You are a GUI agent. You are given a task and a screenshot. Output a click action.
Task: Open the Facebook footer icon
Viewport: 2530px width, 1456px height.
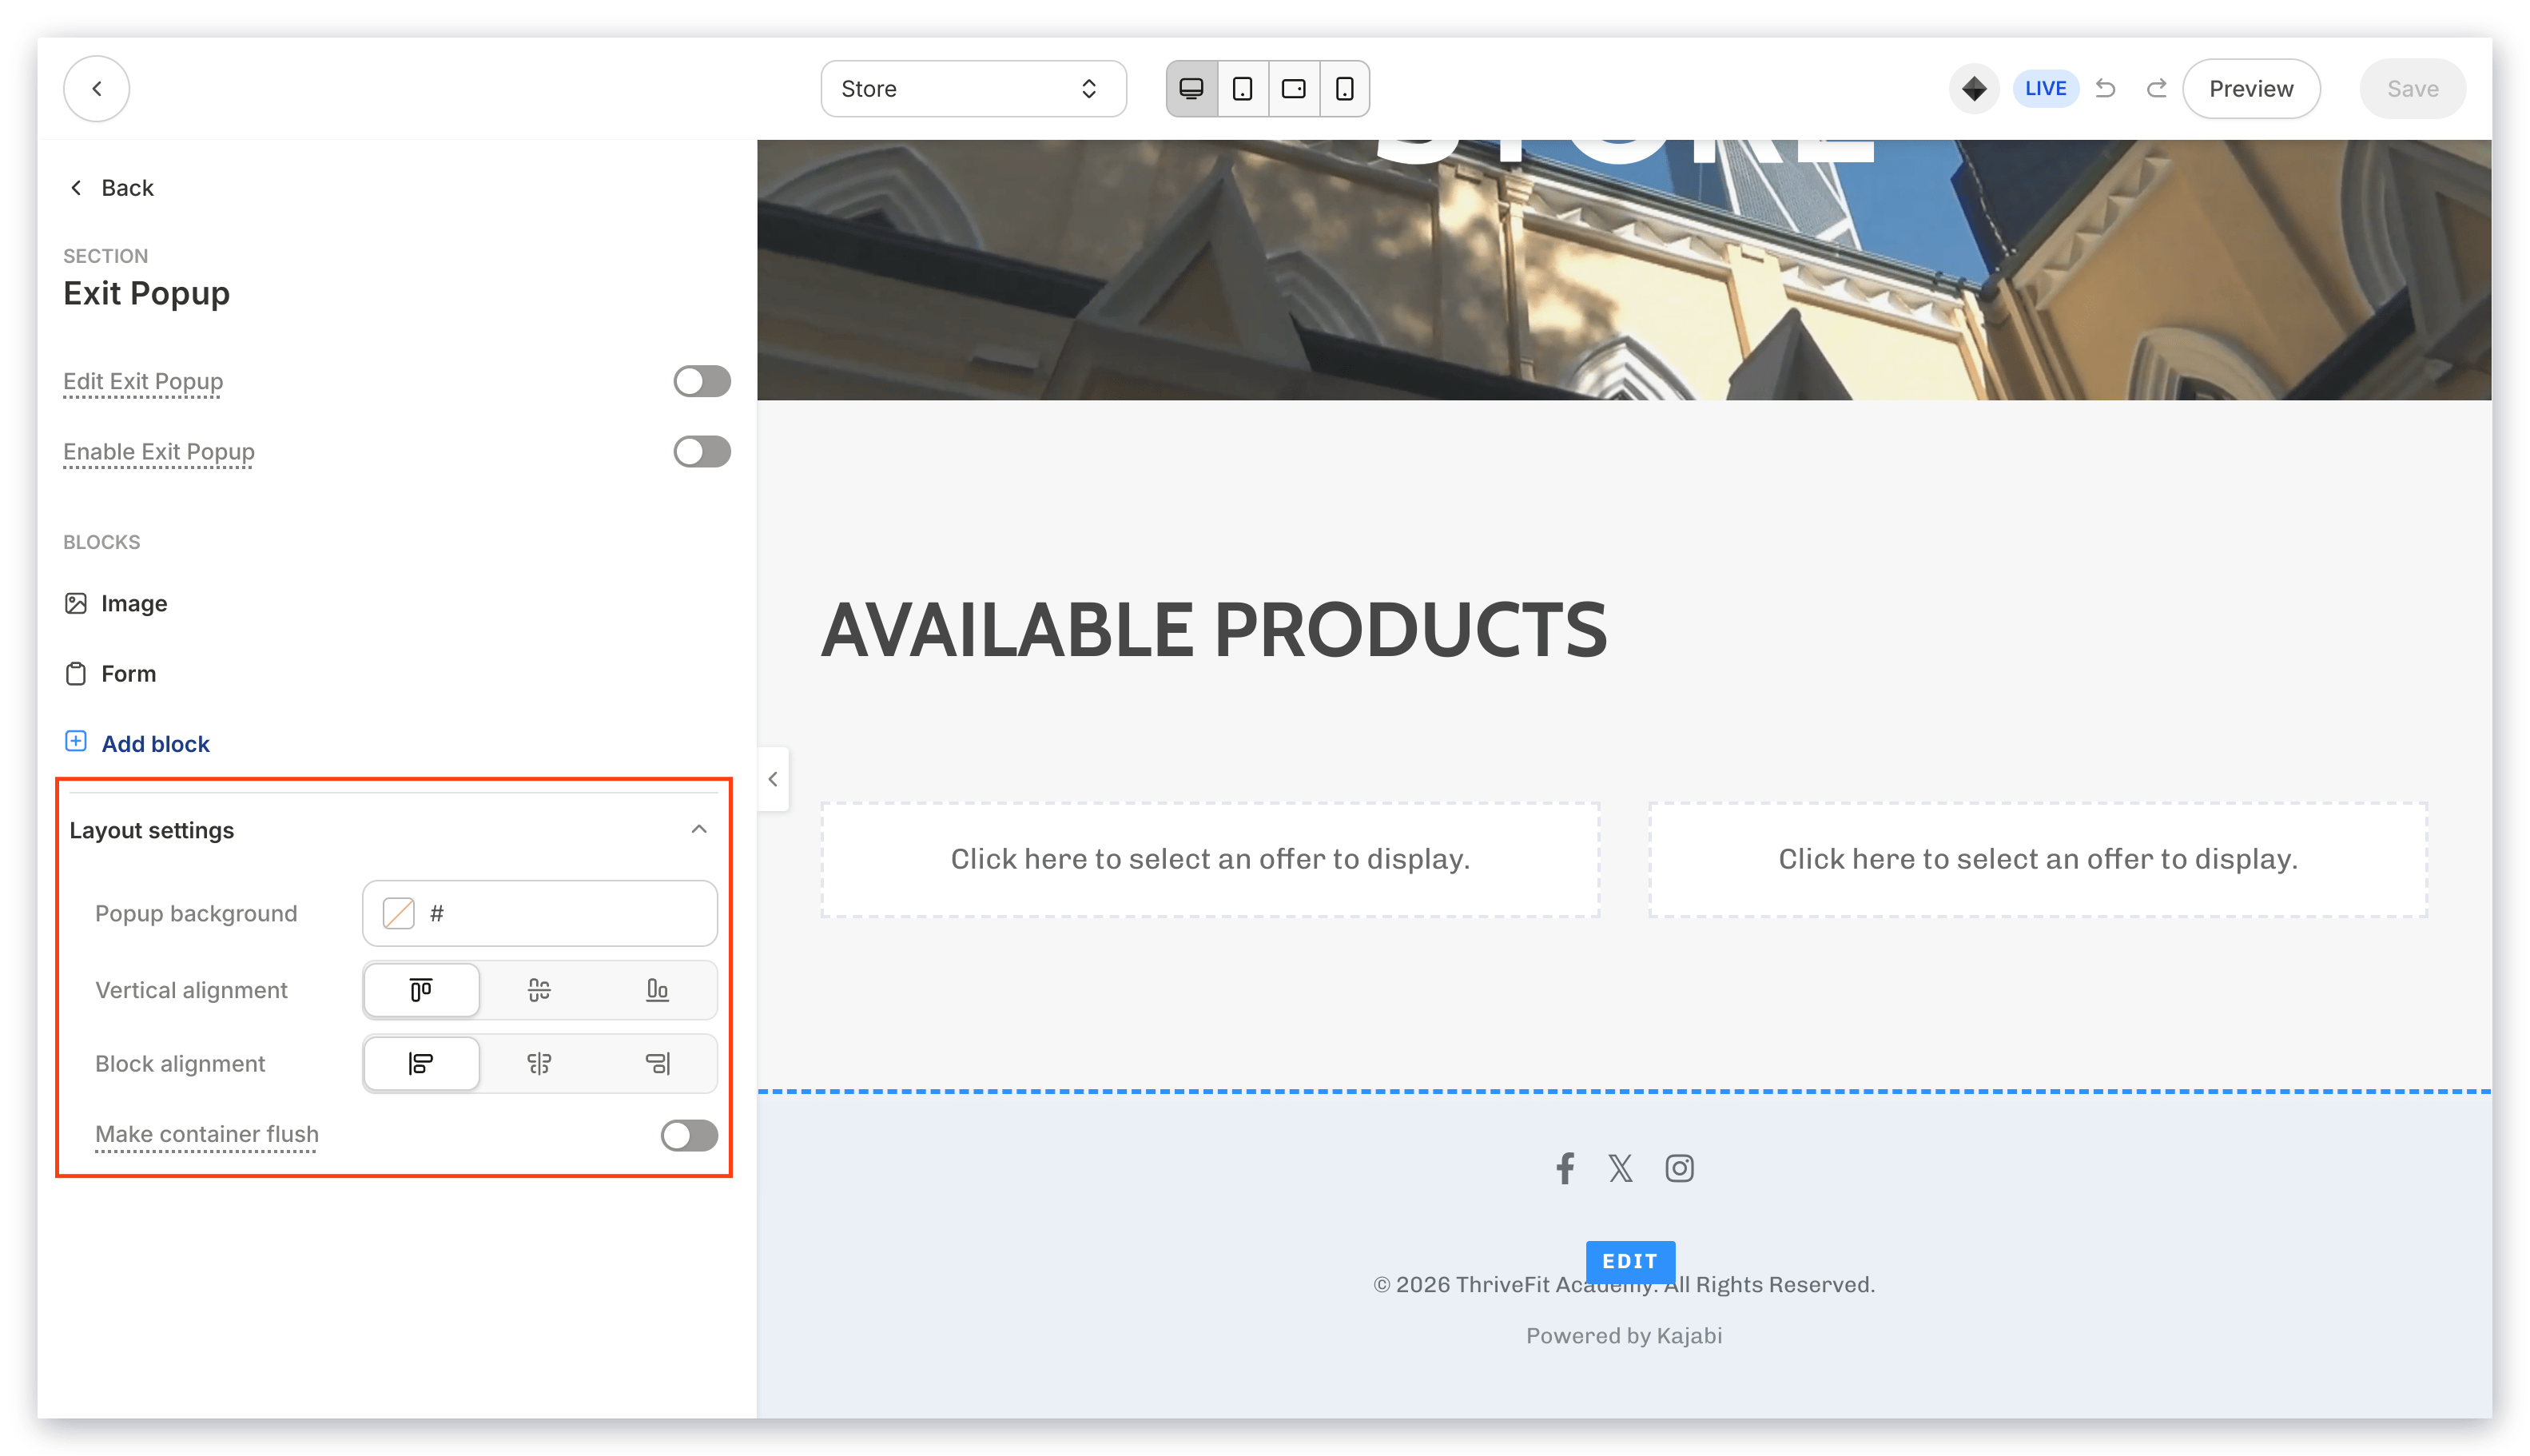tap(1565, 1167)
